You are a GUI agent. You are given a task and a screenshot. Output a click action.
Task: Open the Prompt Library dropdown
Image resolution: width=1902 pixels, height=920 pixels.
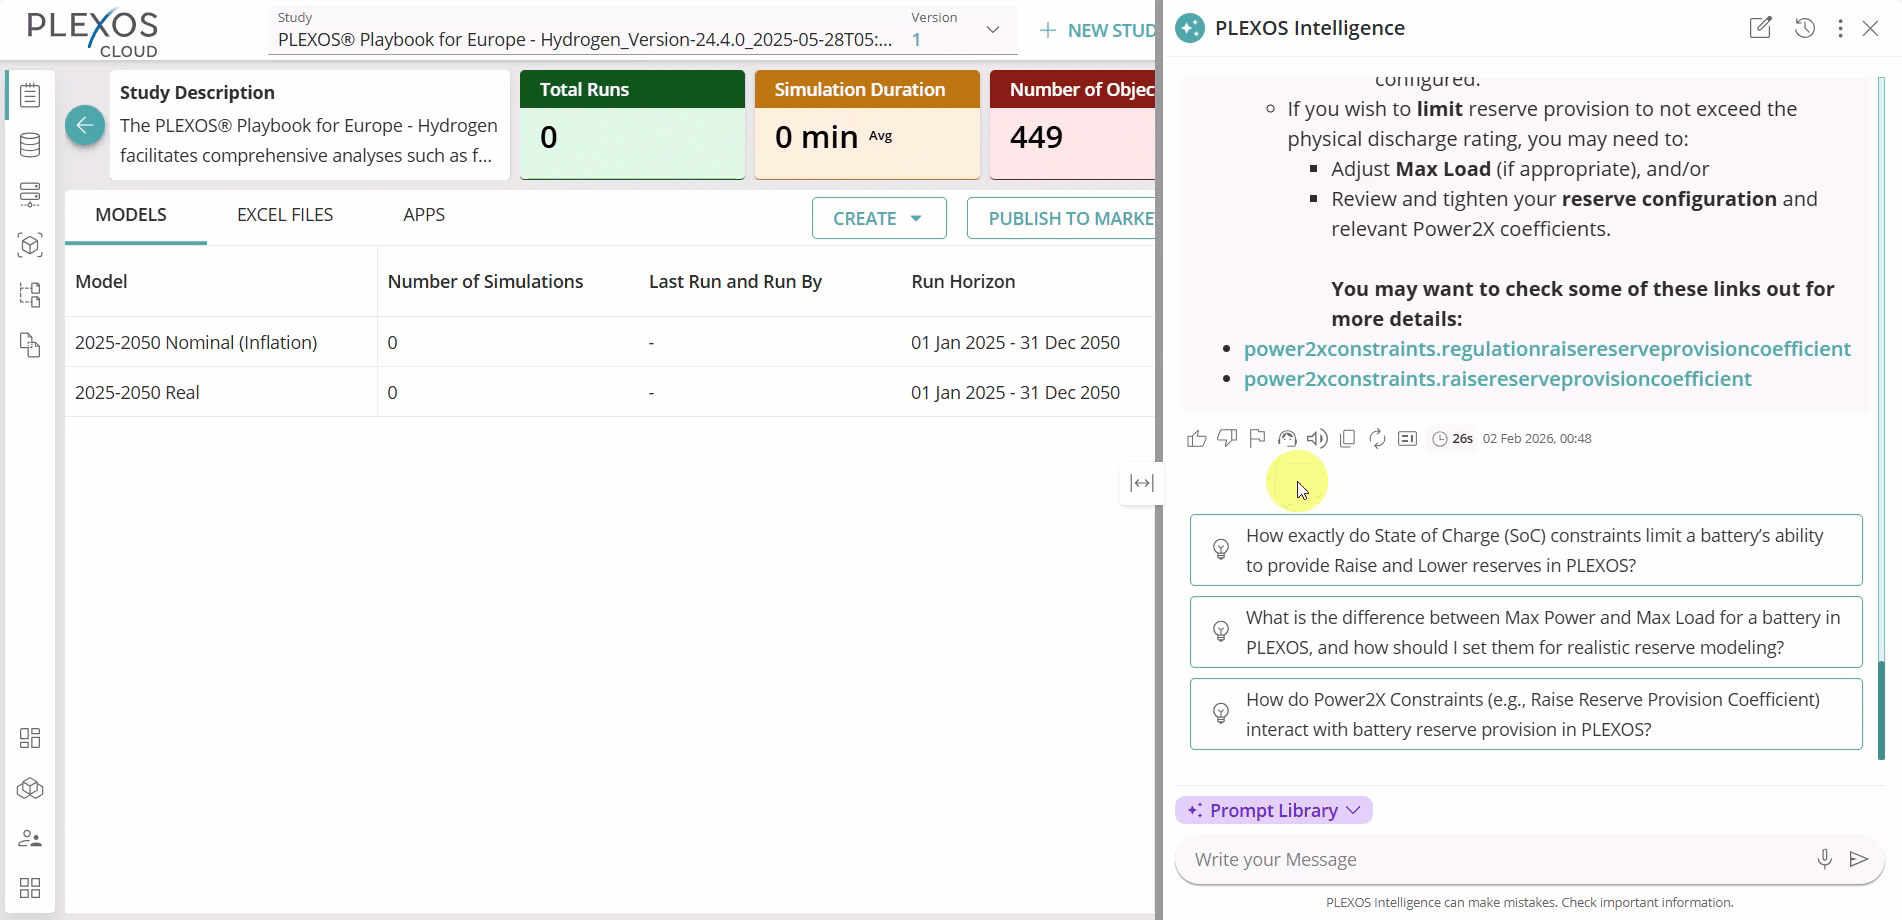click(1273, 810)
